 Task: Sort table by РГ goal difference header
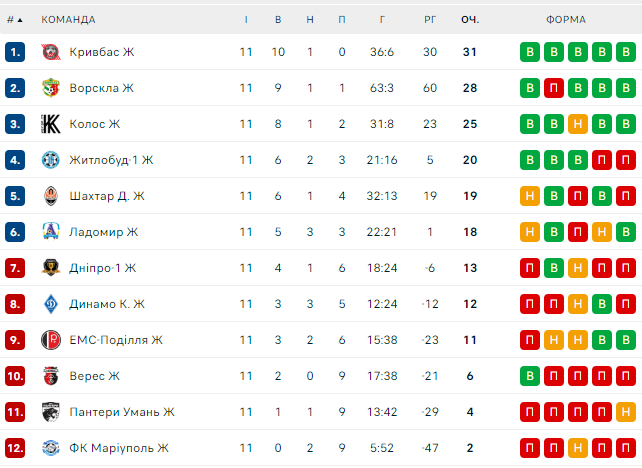click(x=430, y=19)
